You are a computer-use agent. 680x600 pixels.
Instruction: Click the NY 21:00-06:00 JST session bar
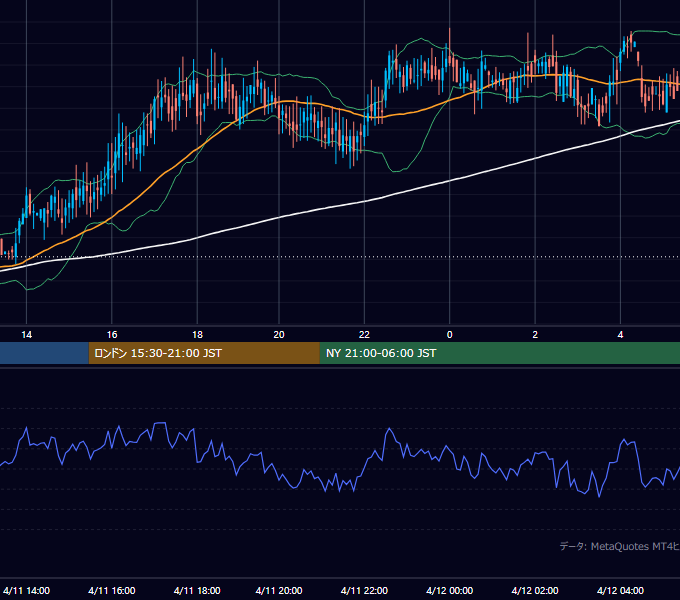[500, 353]
